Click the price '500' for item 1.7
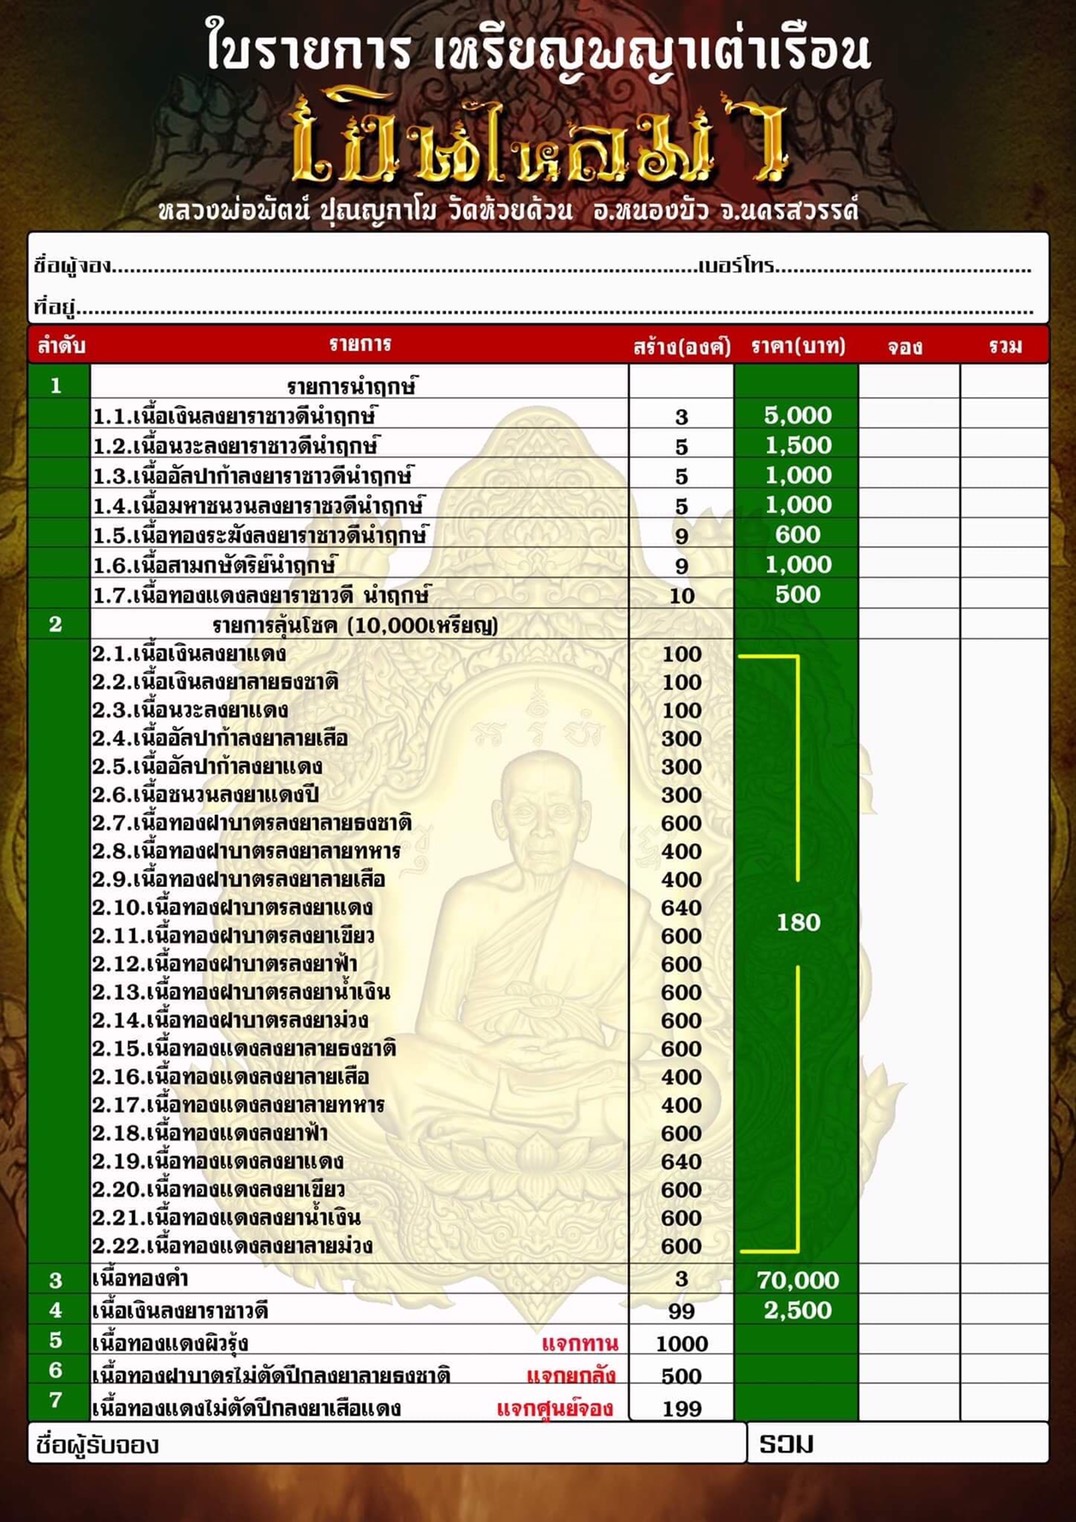1076x1522 pixels. [x=798, y=594]
